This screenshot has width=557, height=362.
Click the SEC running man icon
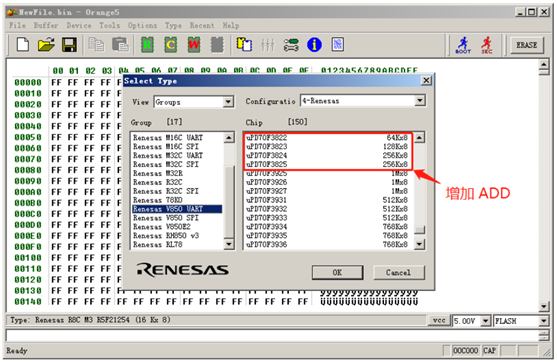click(487, 45)
